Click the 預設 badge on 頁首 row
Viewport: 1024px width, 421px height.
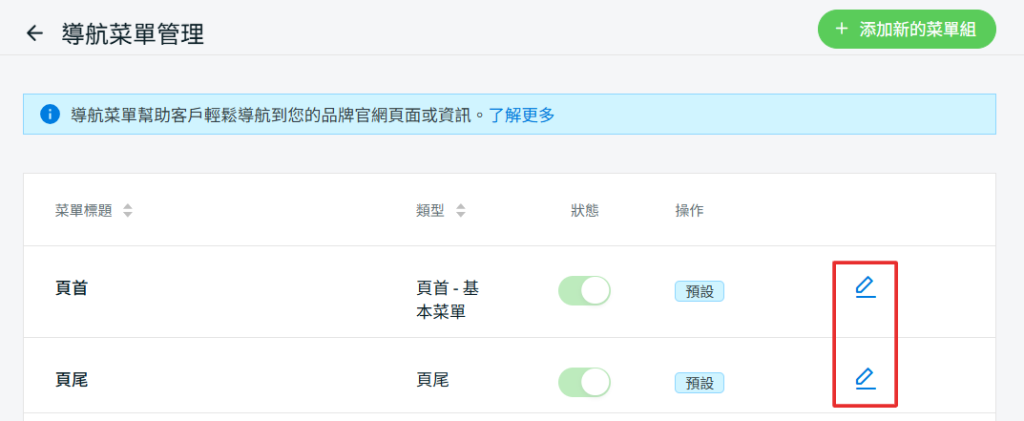click(x=699, y=292)
